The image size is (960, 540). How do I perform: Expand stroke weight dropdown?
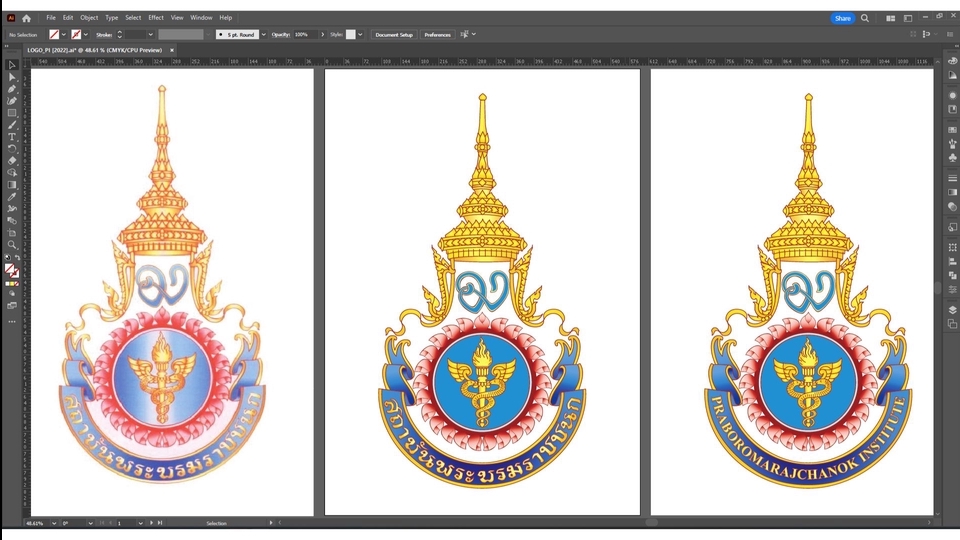point(151,35)
